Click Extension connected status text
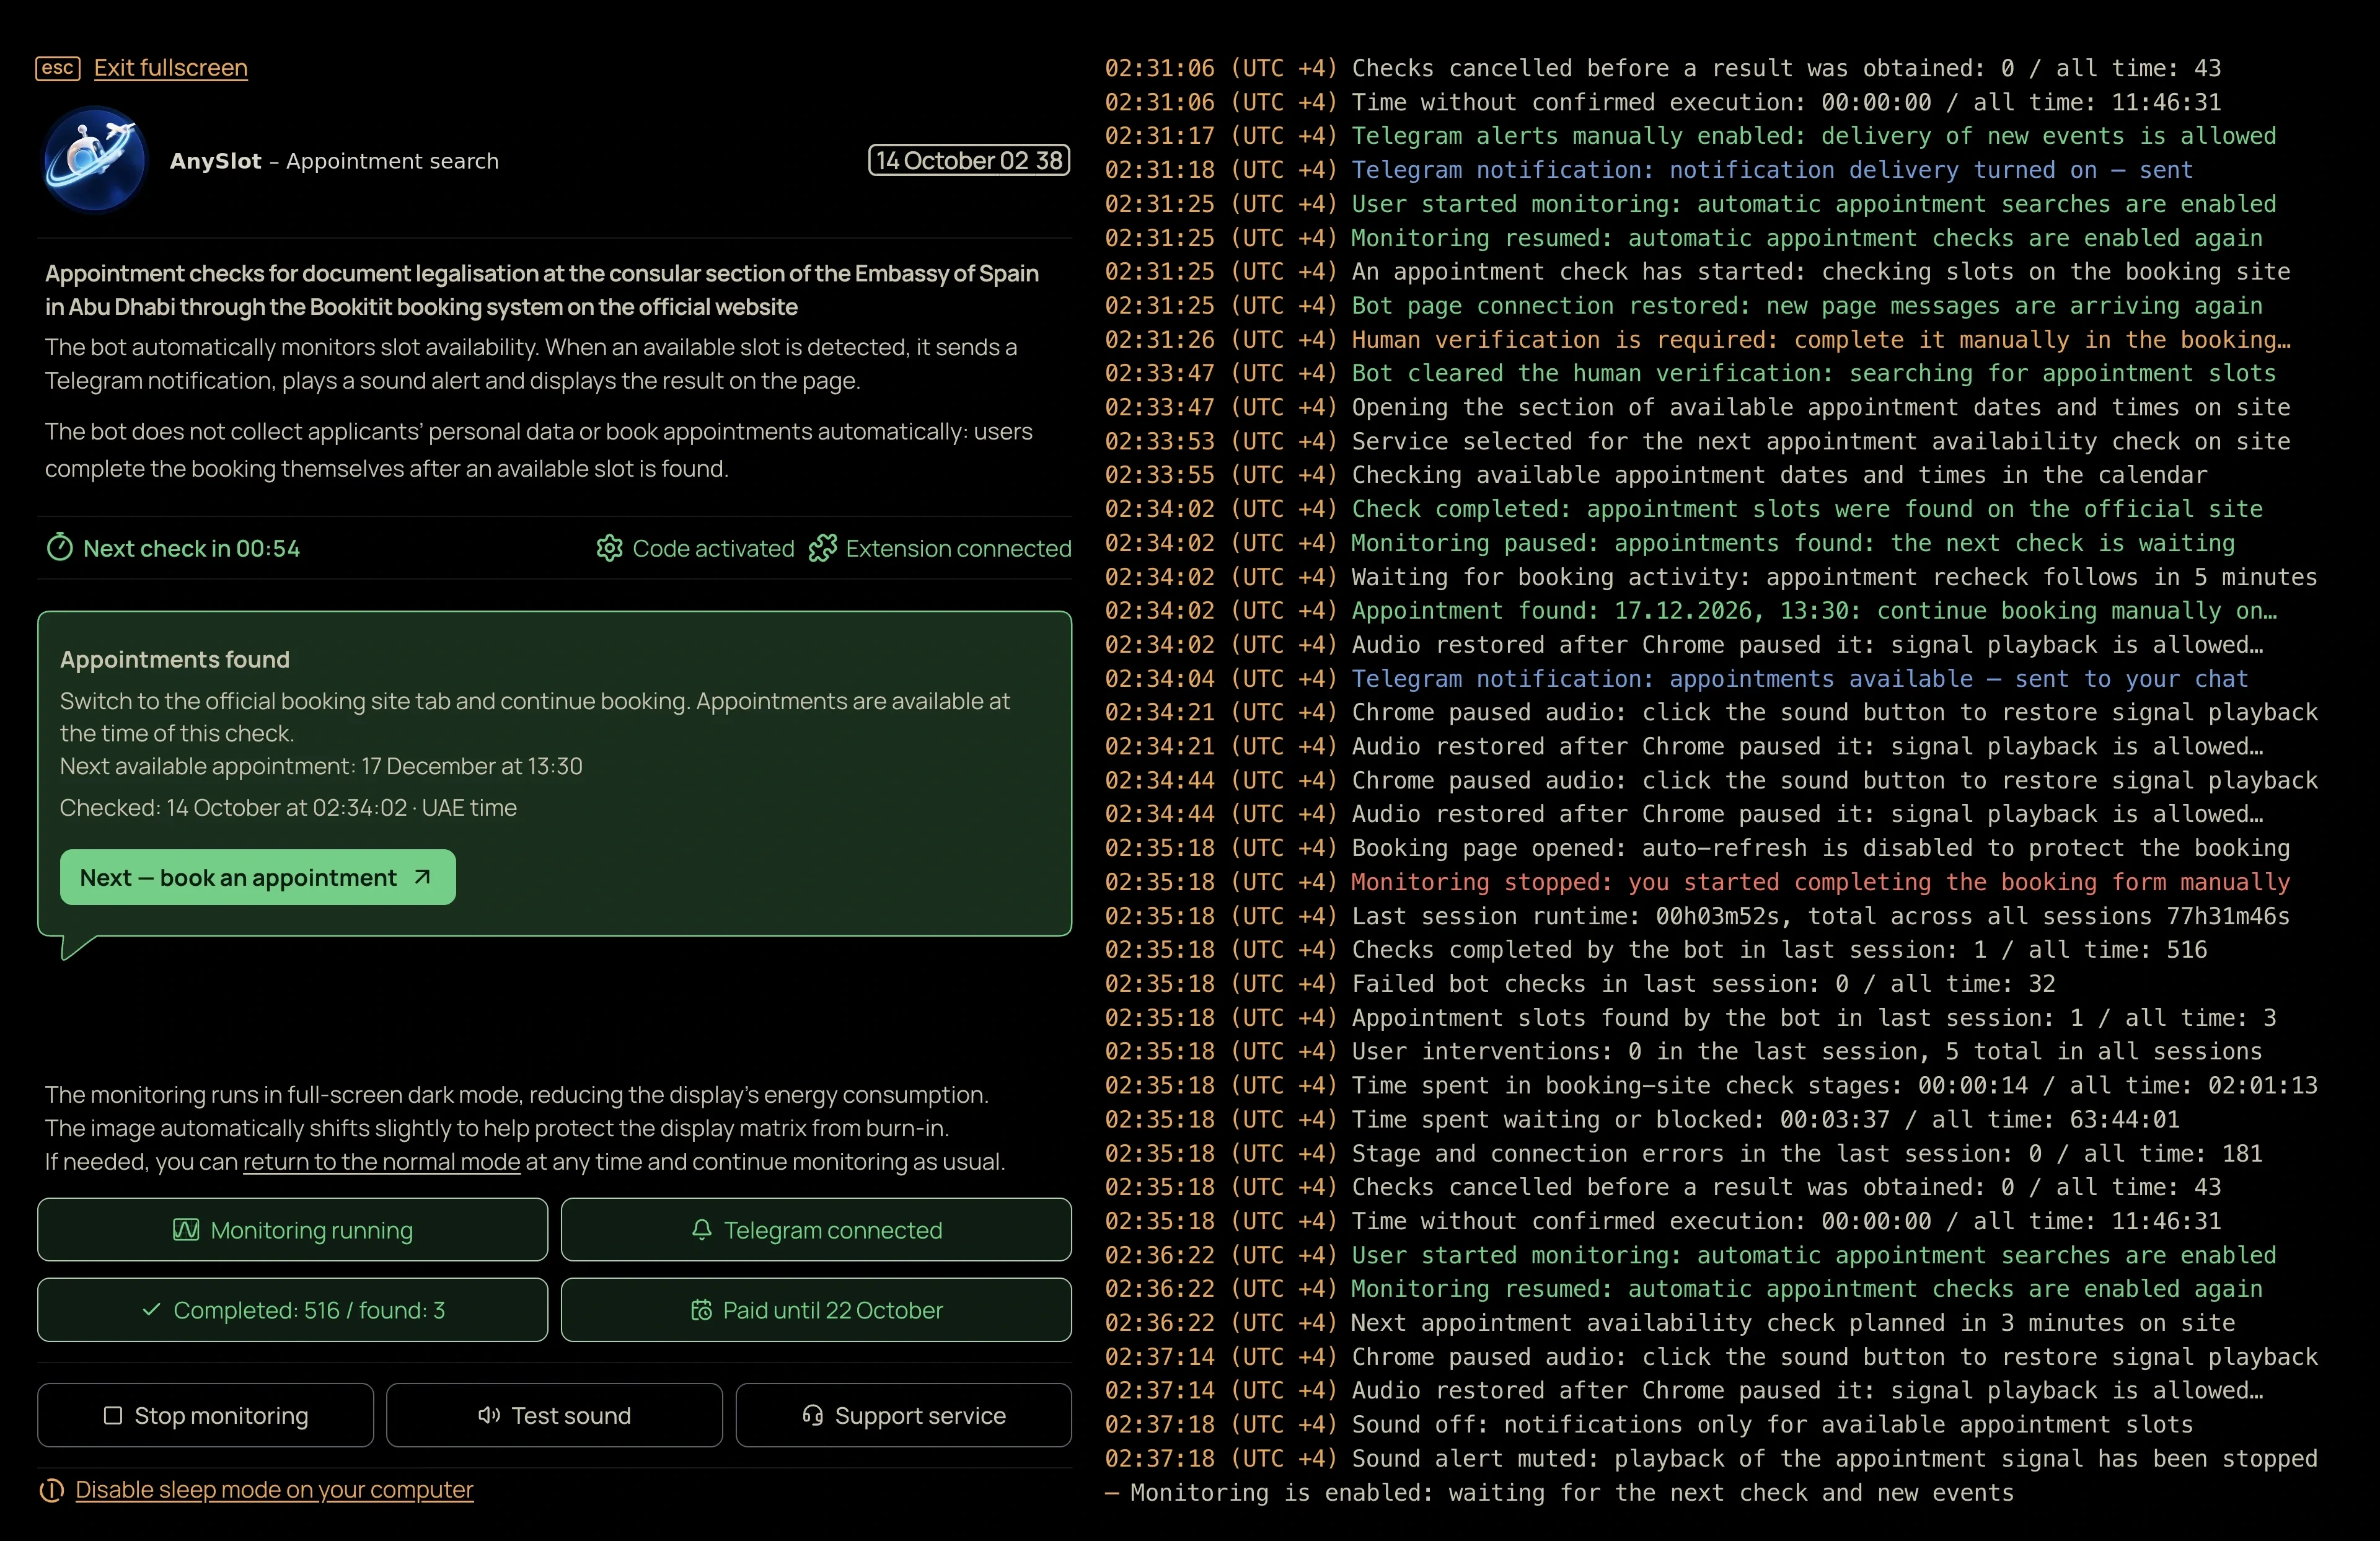Viewport: 2380px width, 1541px height. coord(958,548)
